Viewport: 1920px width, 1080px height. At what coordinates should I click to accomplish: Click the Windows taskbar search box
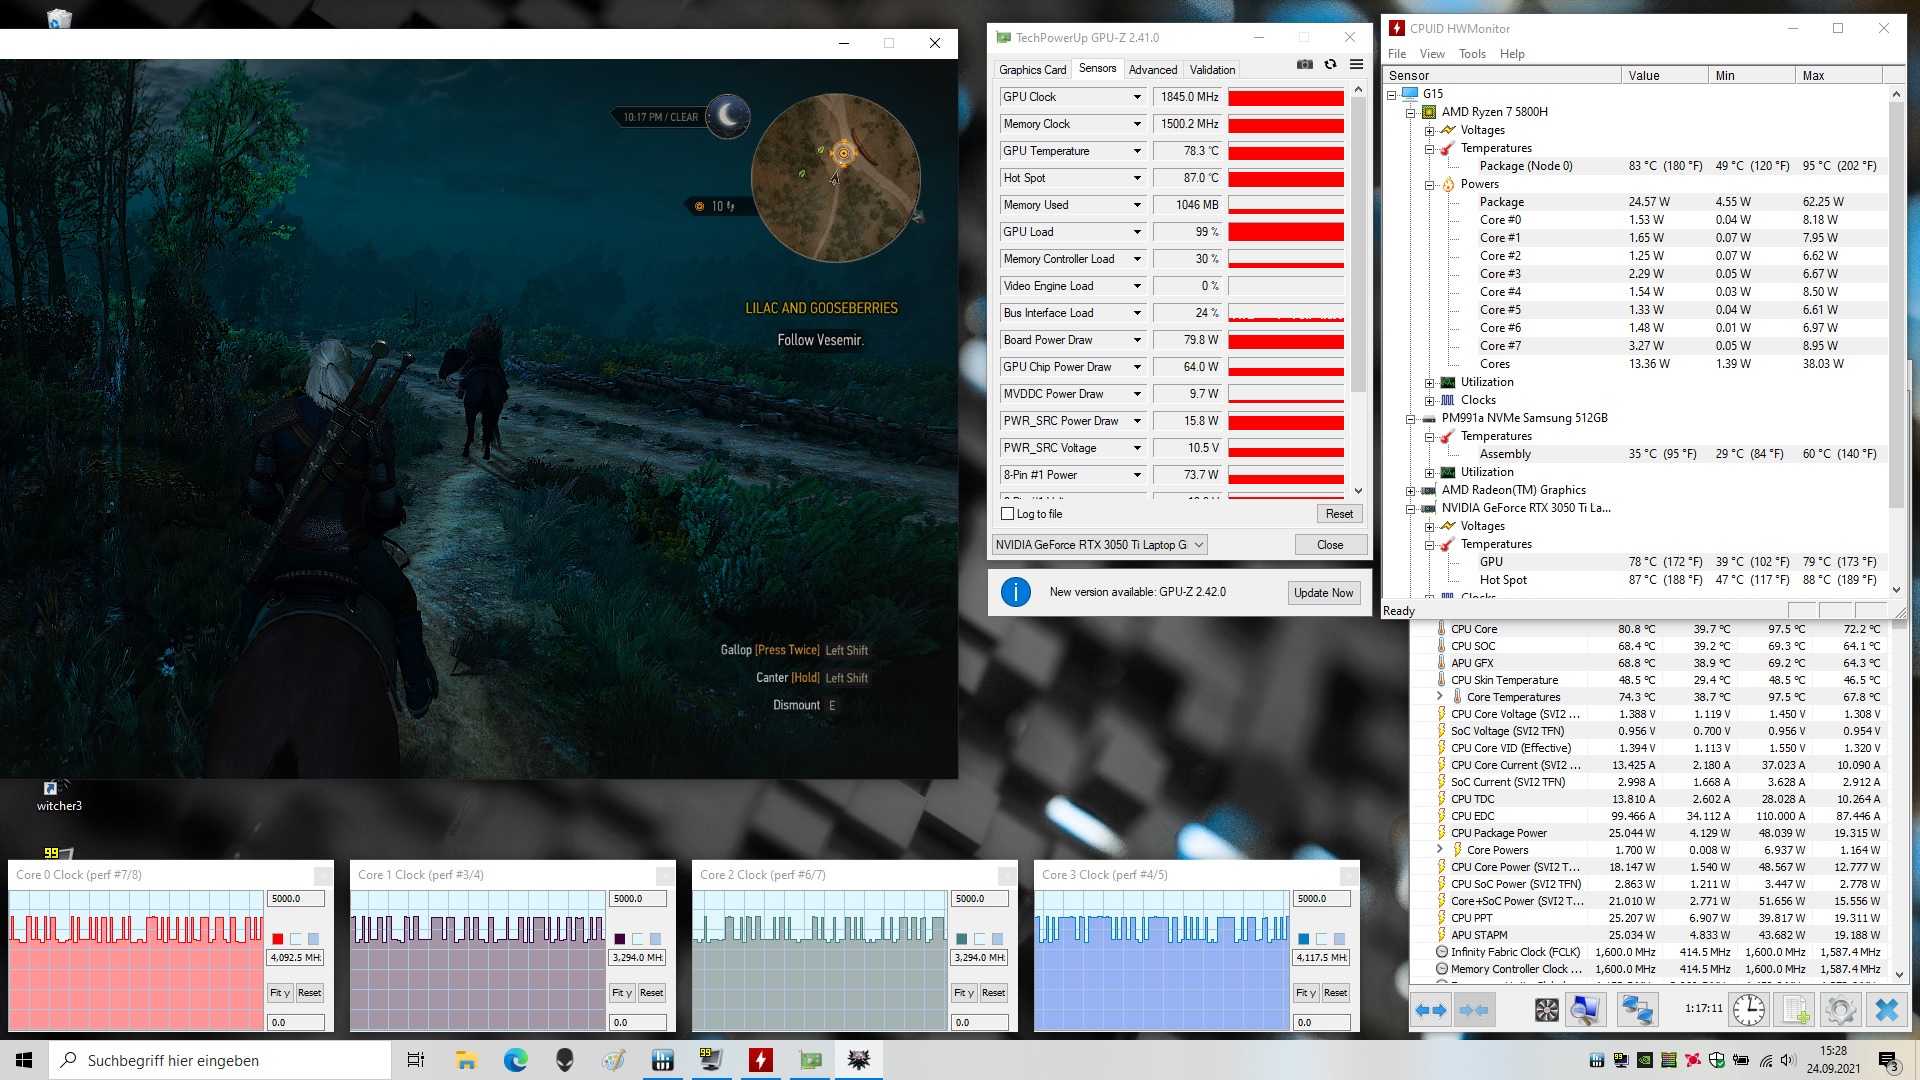(x=220, y=1060)
